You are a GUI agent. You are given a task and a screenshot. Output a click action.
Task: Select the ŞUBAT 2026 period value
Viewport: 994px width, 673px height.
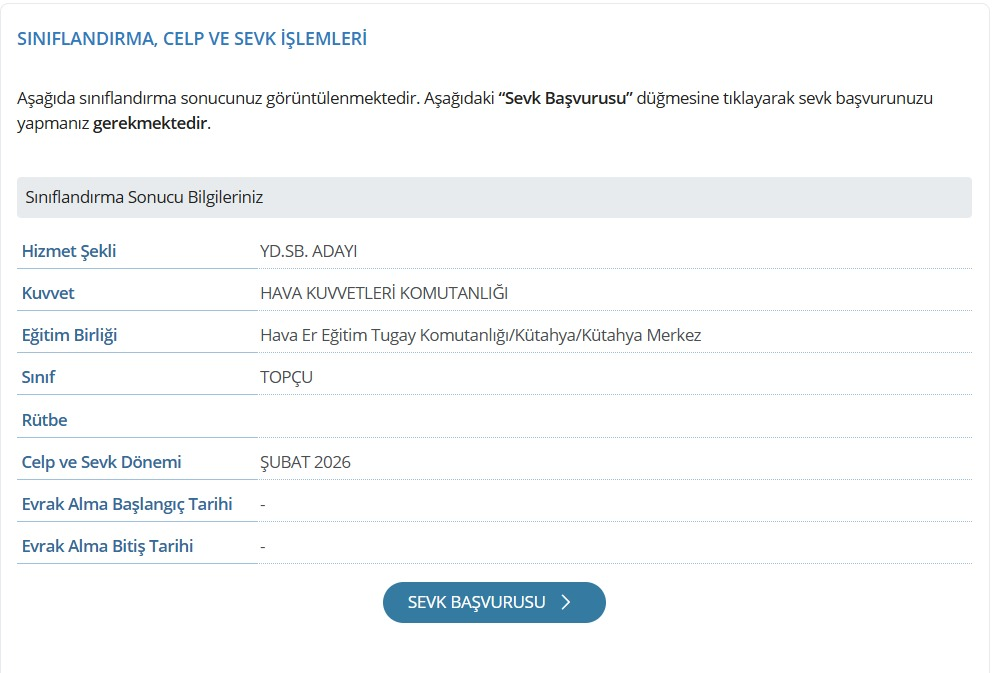[305, 462]
